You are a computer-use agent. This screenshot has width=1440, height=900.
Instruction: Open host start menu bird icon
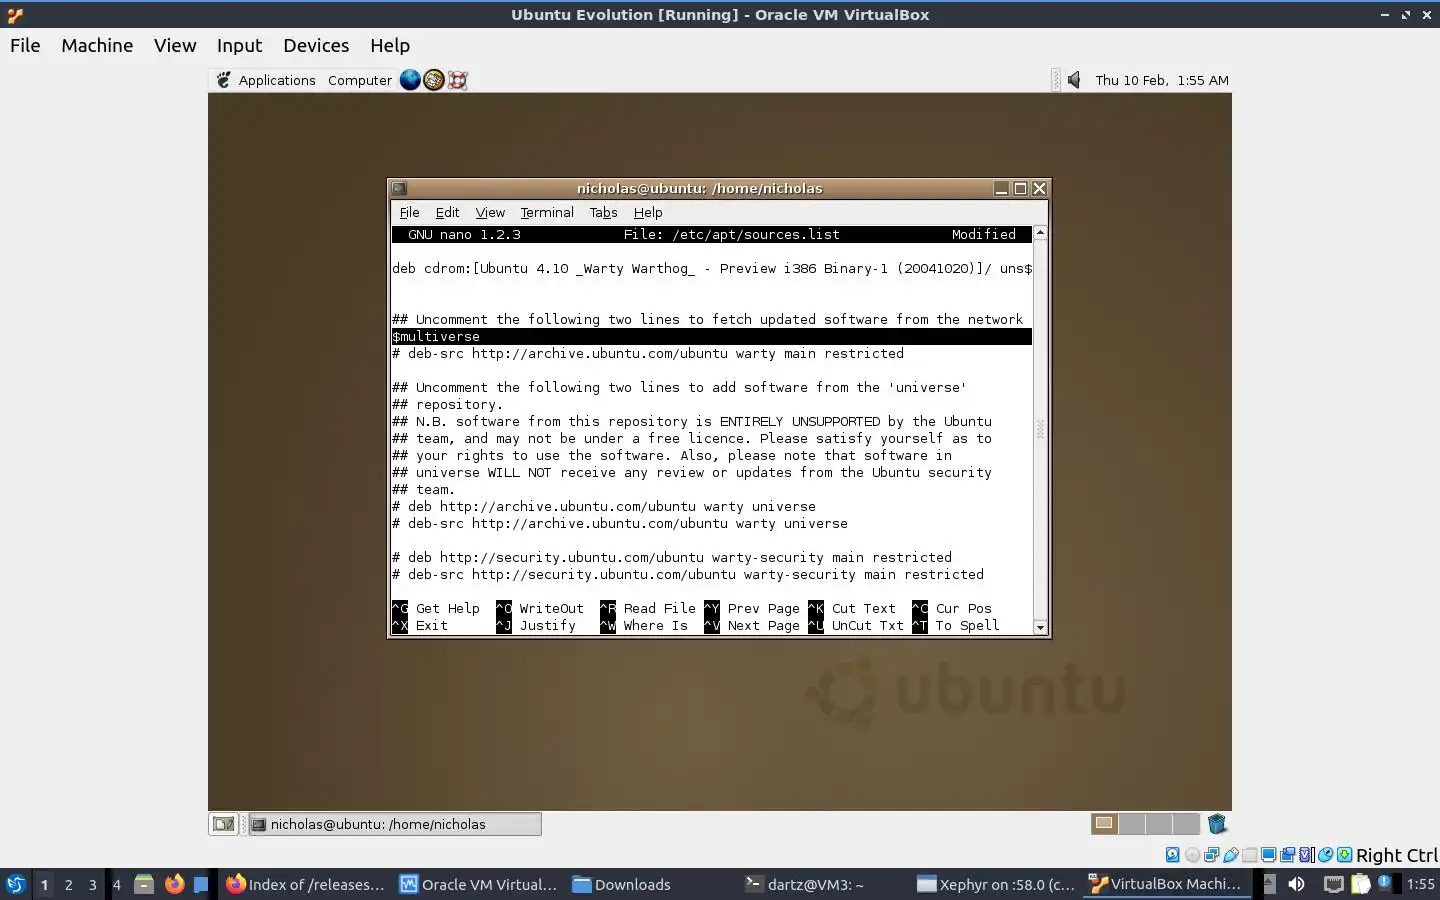[x=16, y=884]
